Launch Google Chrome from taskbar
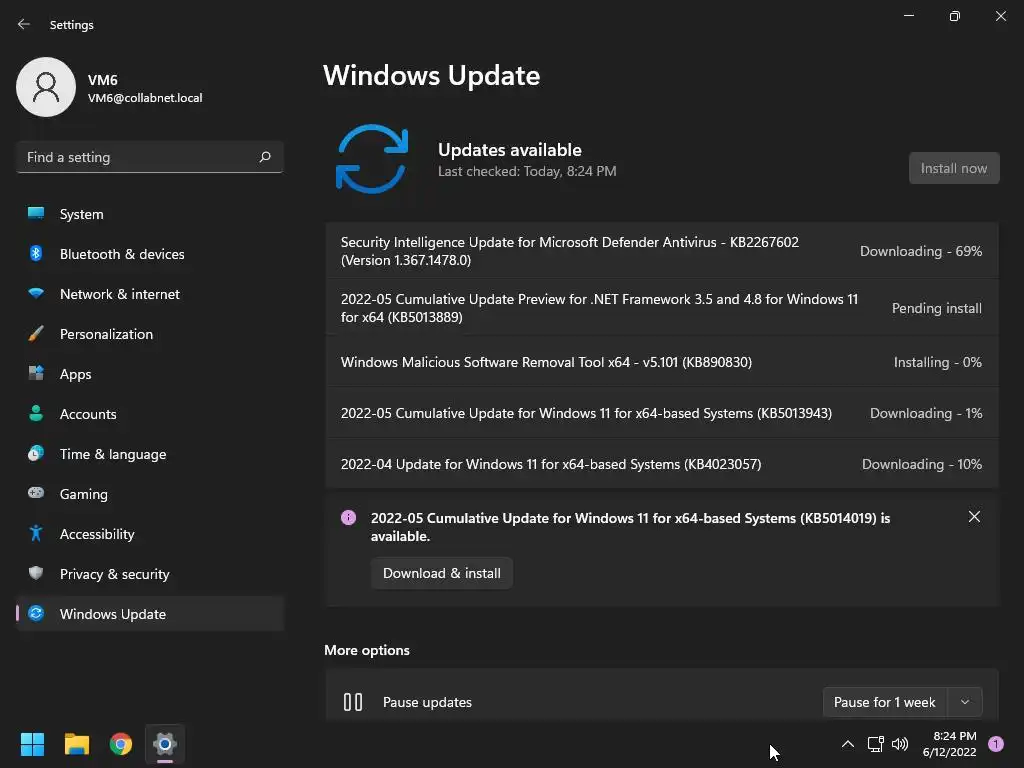1024x768 pixels. point(121,744)
